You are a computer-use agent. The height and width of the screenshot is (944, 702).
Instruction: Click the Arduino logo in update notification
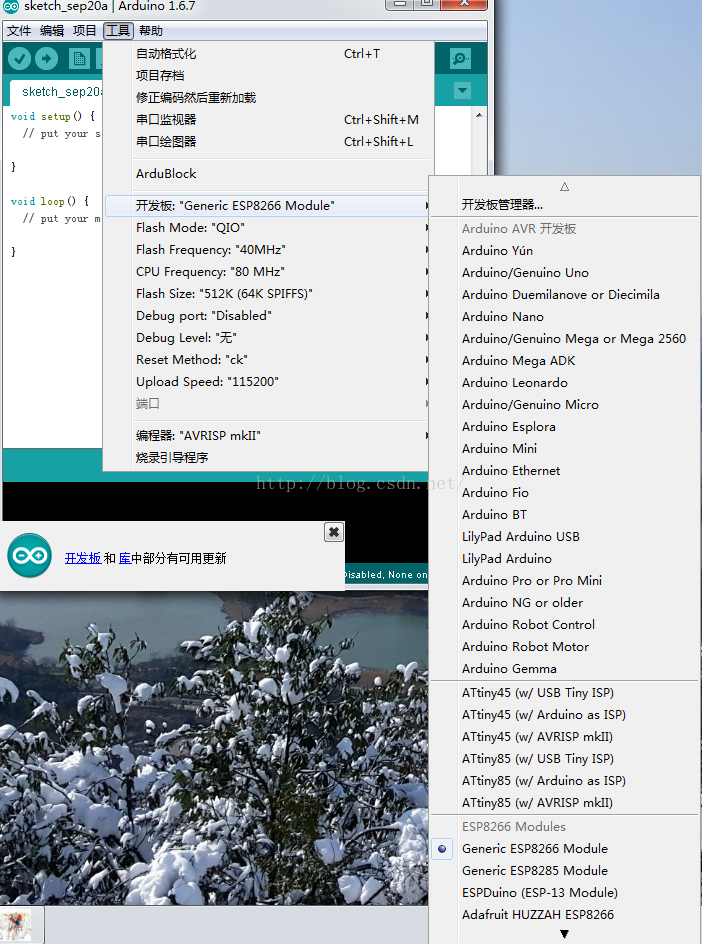[30, 556]
